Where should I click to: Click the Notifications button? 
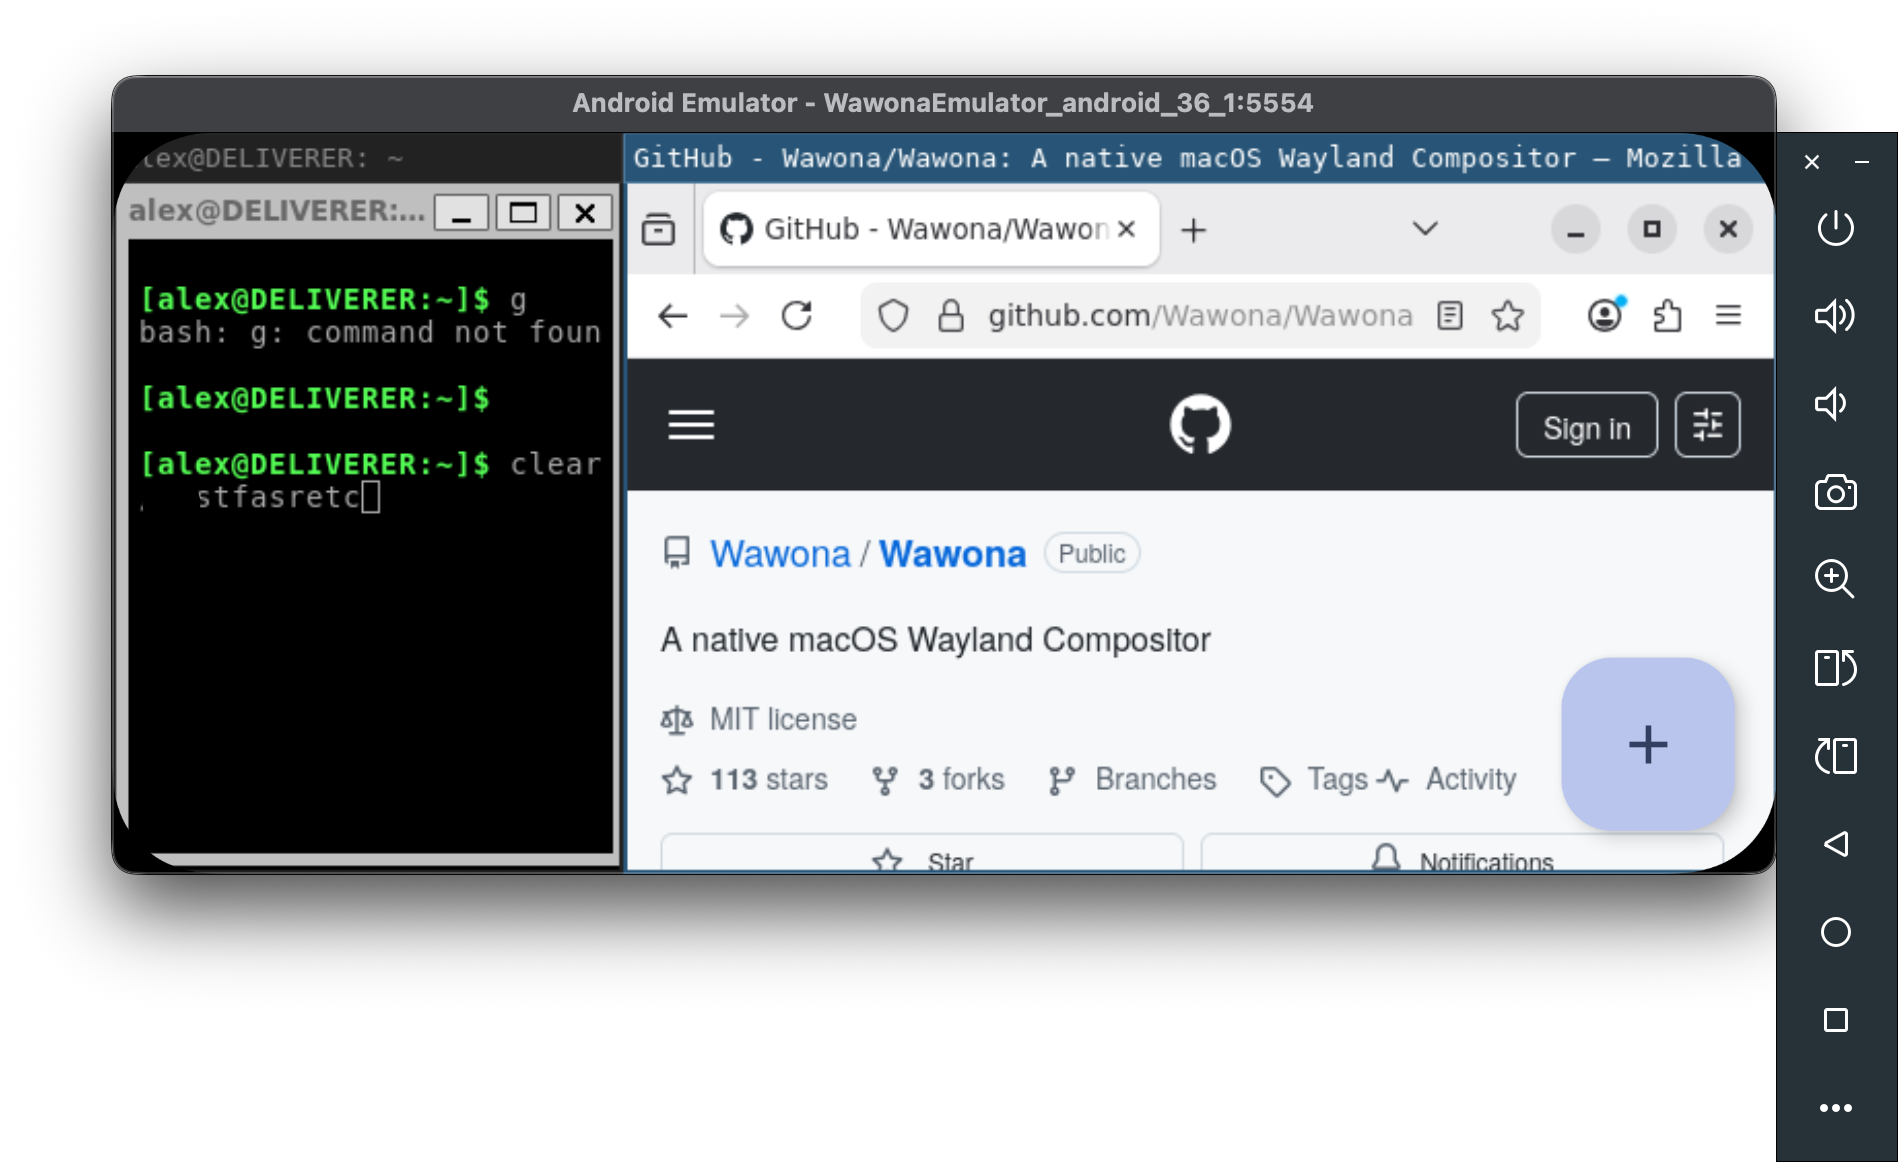pyautogui.click(x=1463, y=853)
